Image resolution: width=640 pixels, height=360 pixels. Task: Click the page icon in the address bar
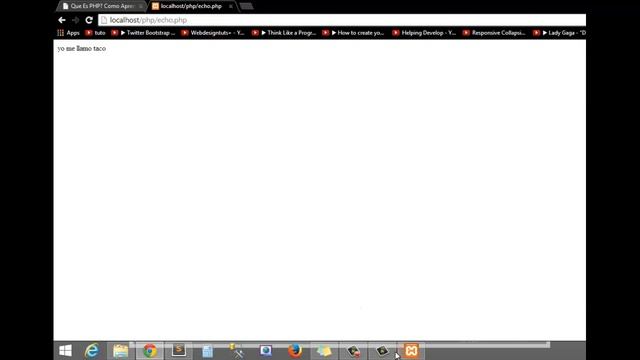[104, 20]
